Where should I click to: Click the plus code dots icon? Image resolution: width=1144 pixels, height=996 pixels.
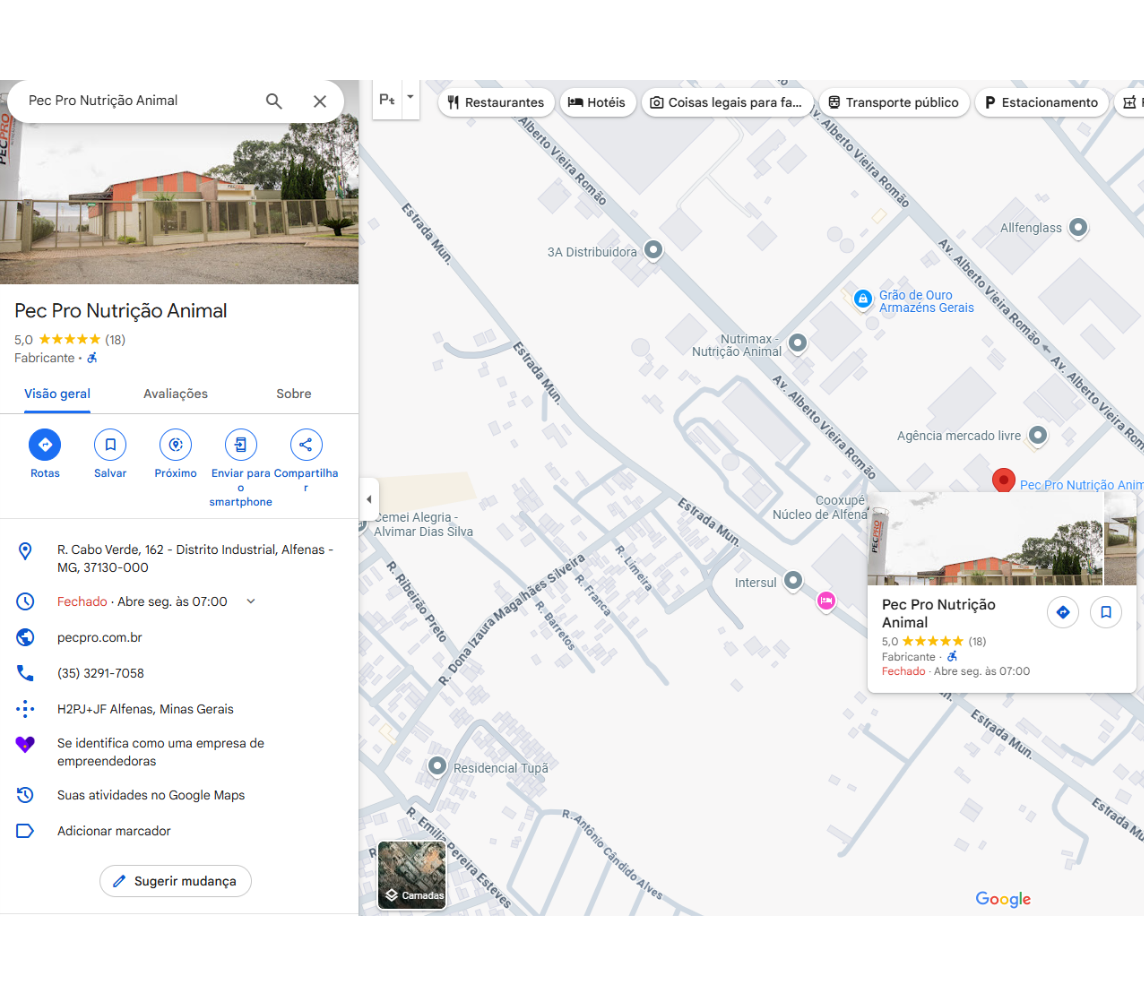[25, 709]
